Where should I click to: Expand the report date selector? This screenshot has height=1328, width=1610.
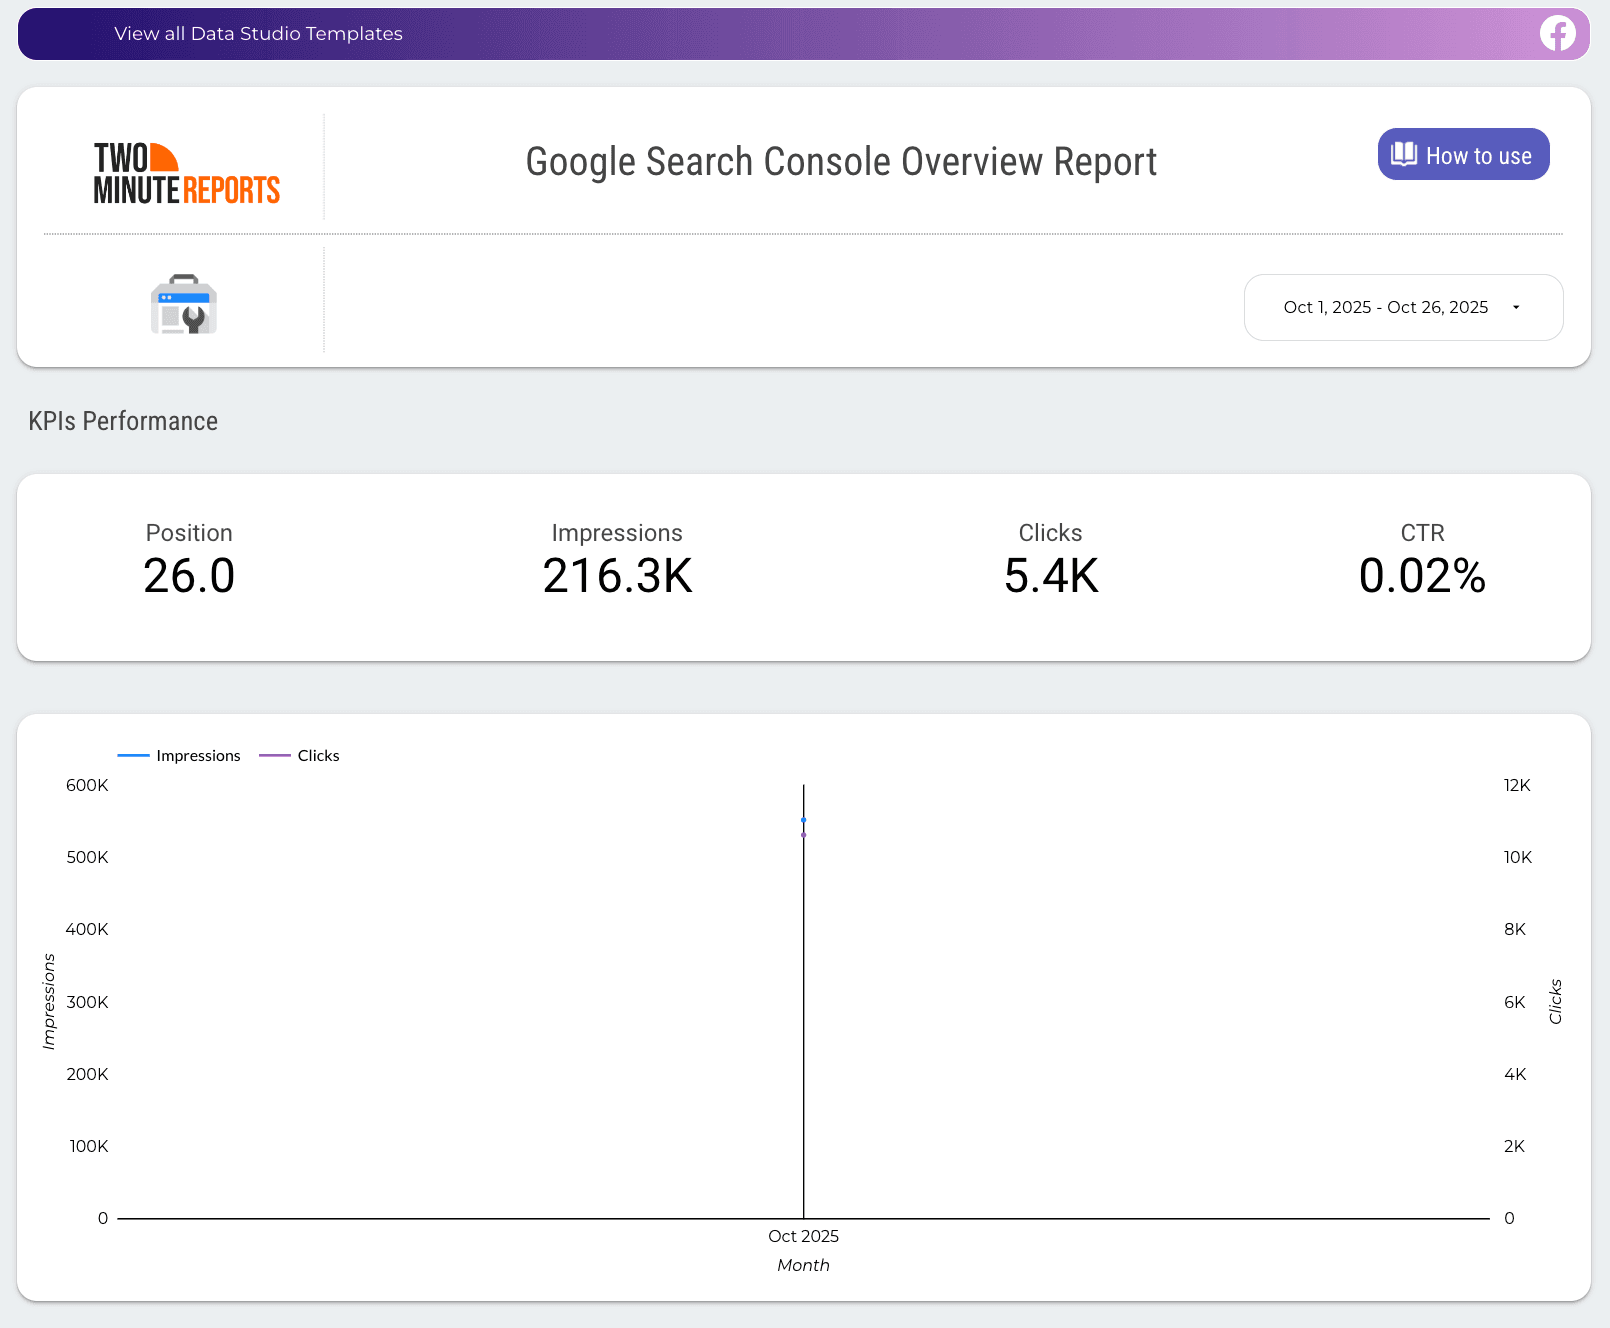point(1403,307)
